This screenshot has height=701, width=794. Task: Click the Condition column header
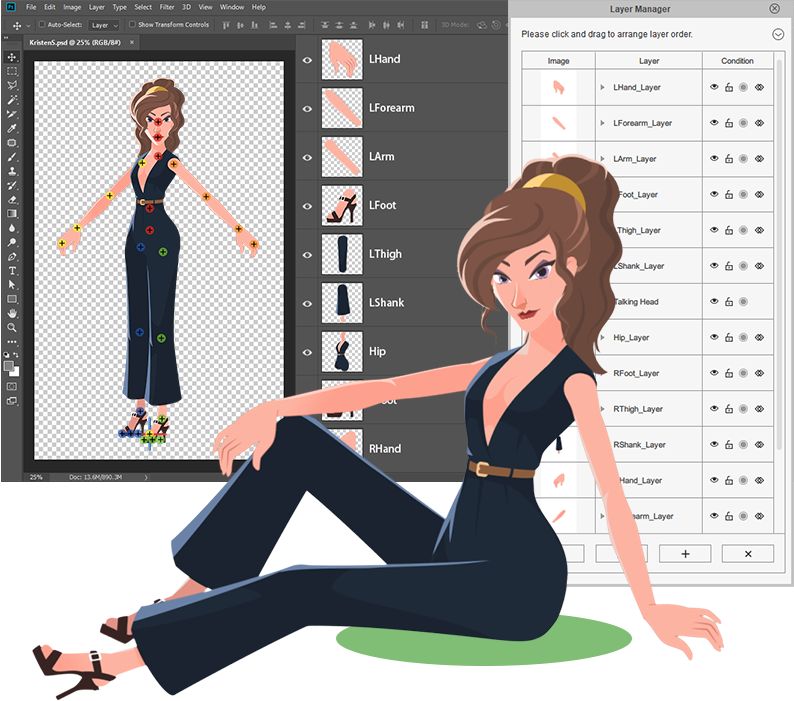[x=737, y=61]
